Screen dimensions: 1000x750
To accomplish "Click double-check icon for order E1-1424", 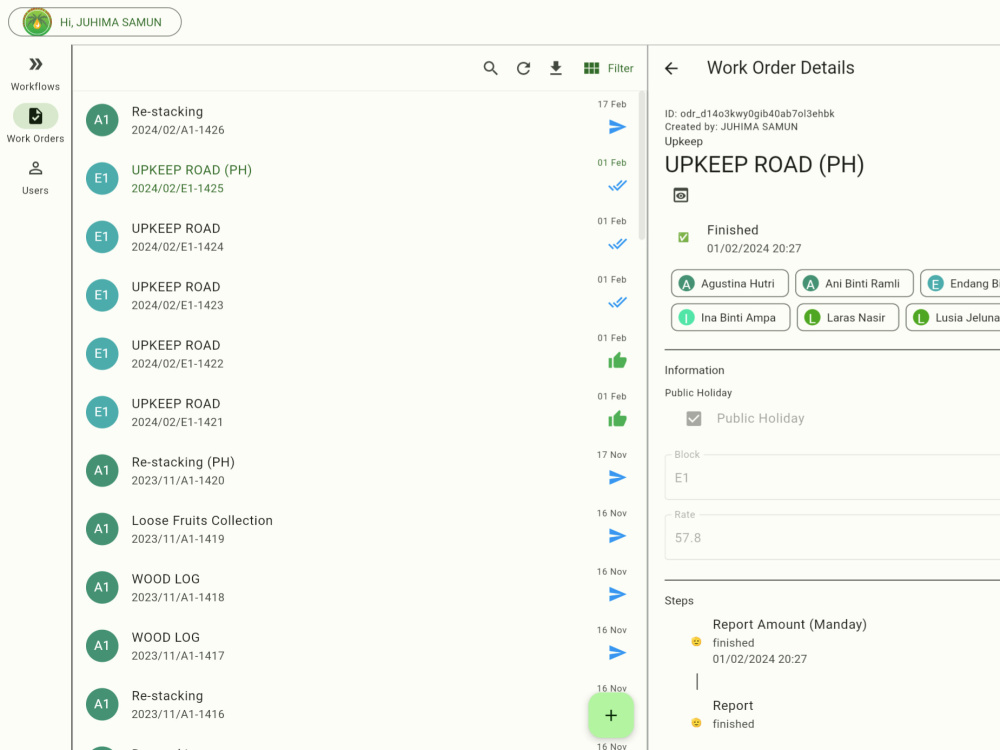I will (617, 244).
